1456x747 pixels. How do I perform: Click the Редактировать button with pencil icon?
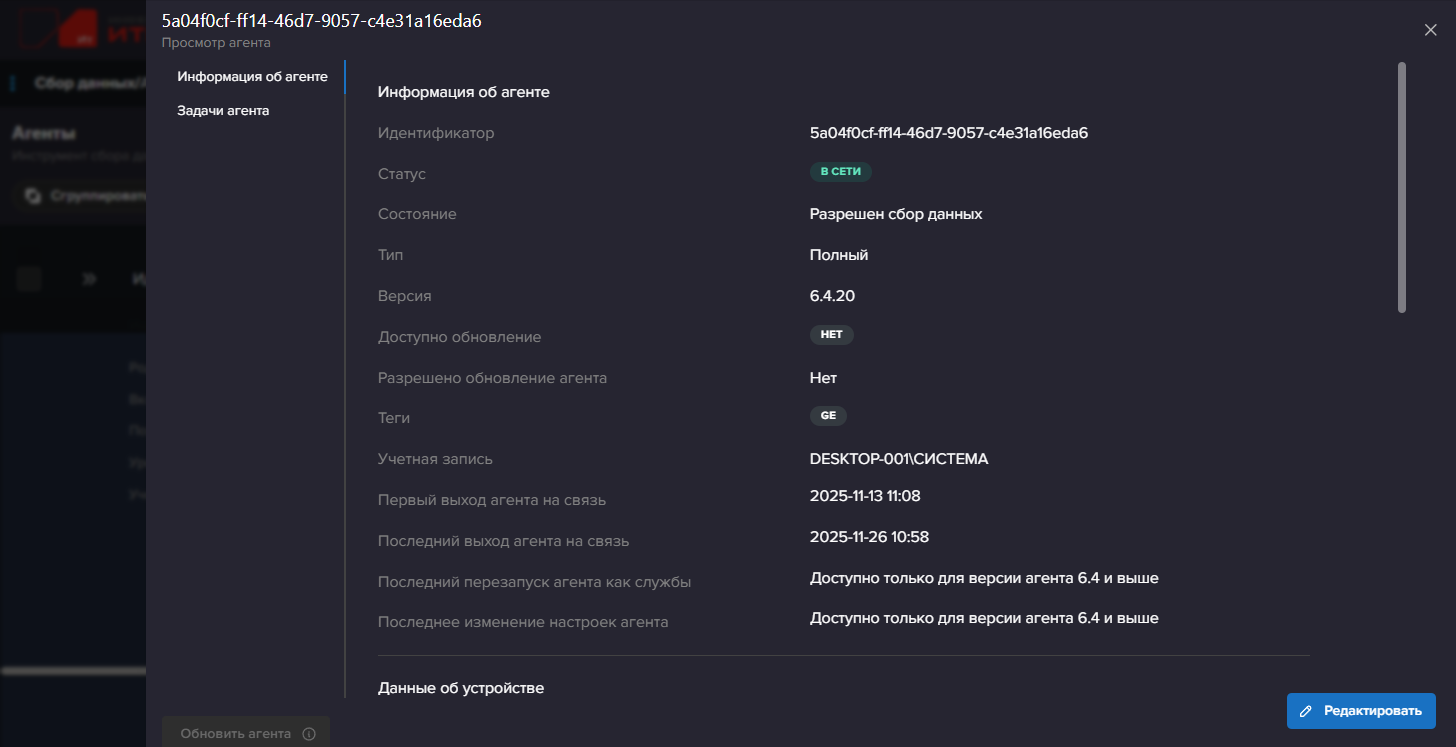point(1361,711)
